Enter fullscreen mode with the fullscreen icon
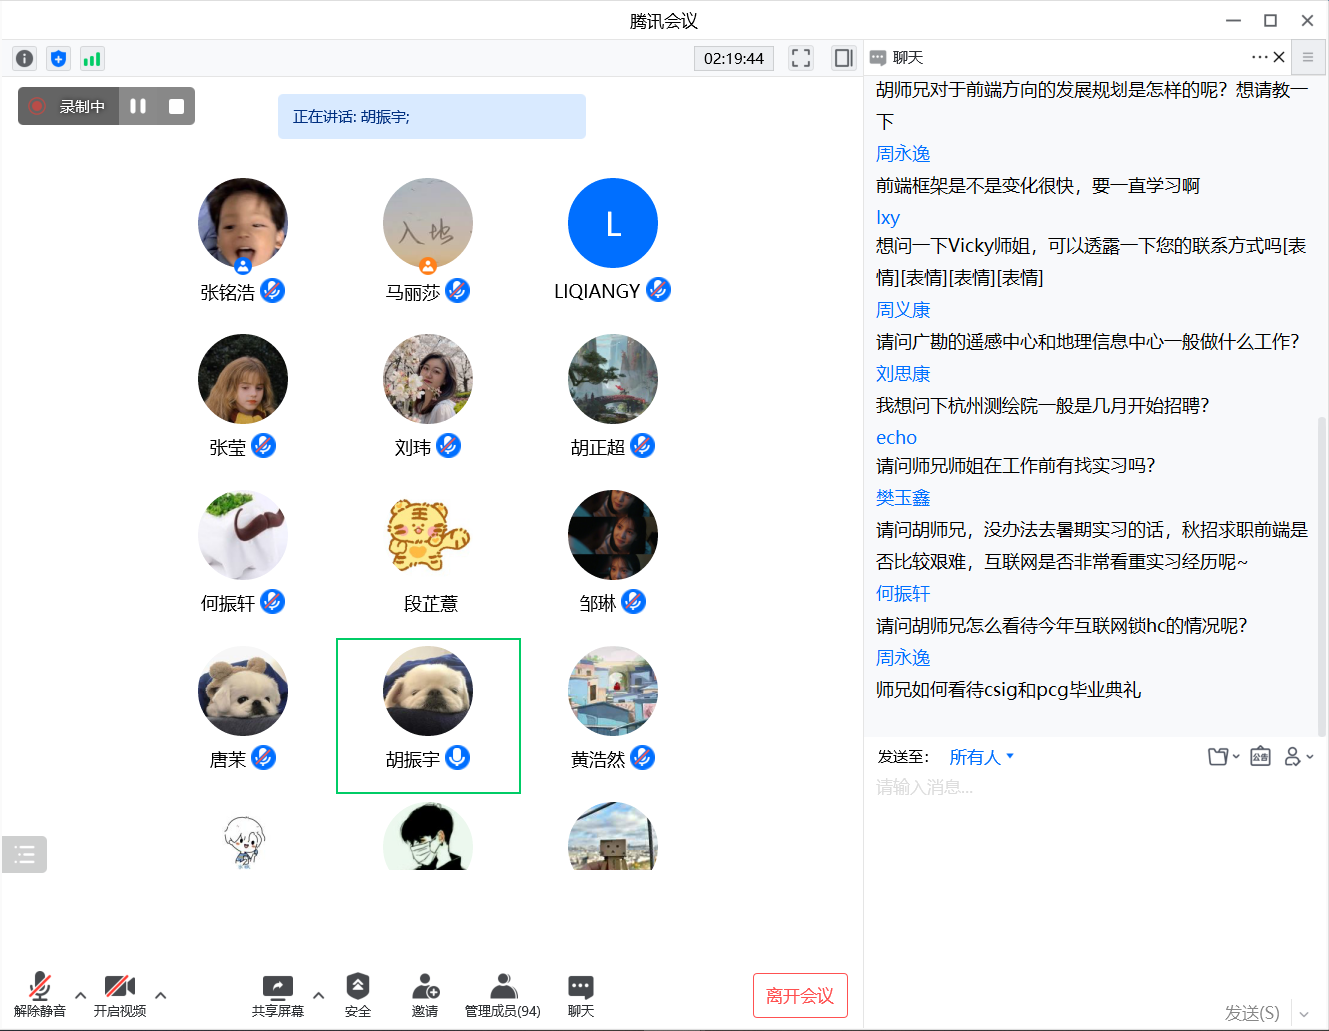The image size is (1329, 1031). 801,58
